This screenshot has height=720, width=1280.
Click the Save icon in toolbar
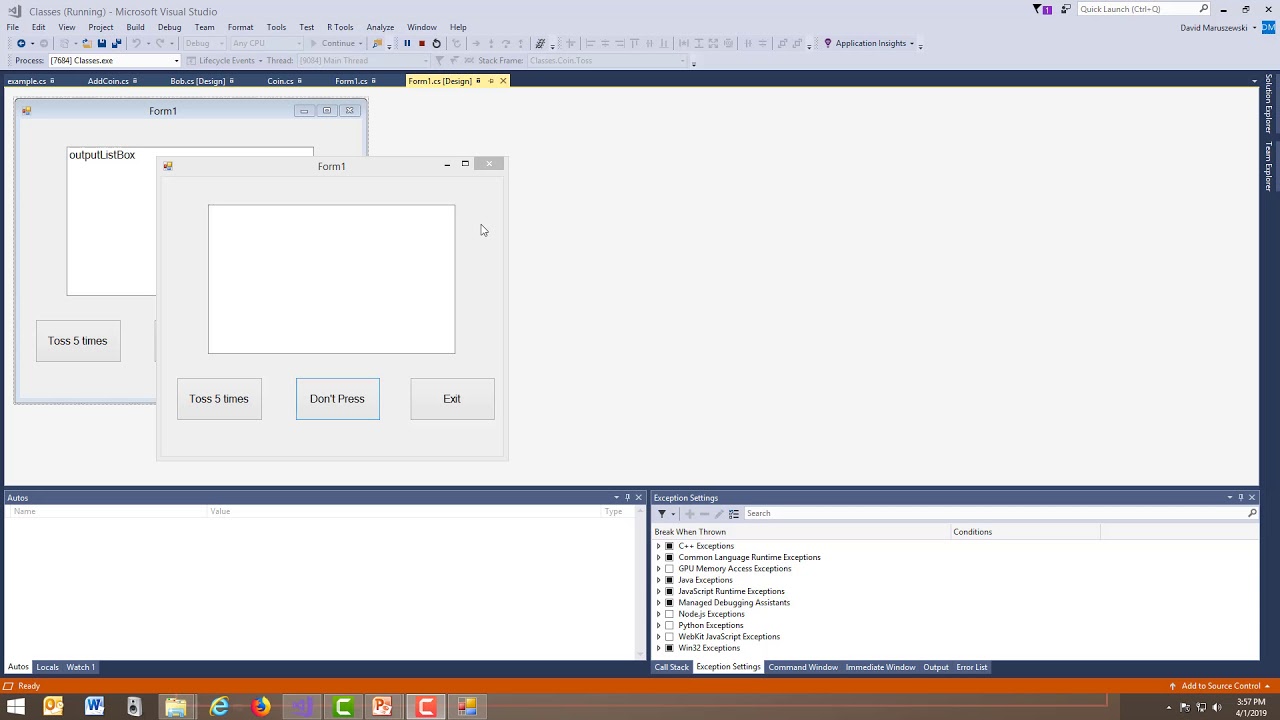tap(101, 43)
